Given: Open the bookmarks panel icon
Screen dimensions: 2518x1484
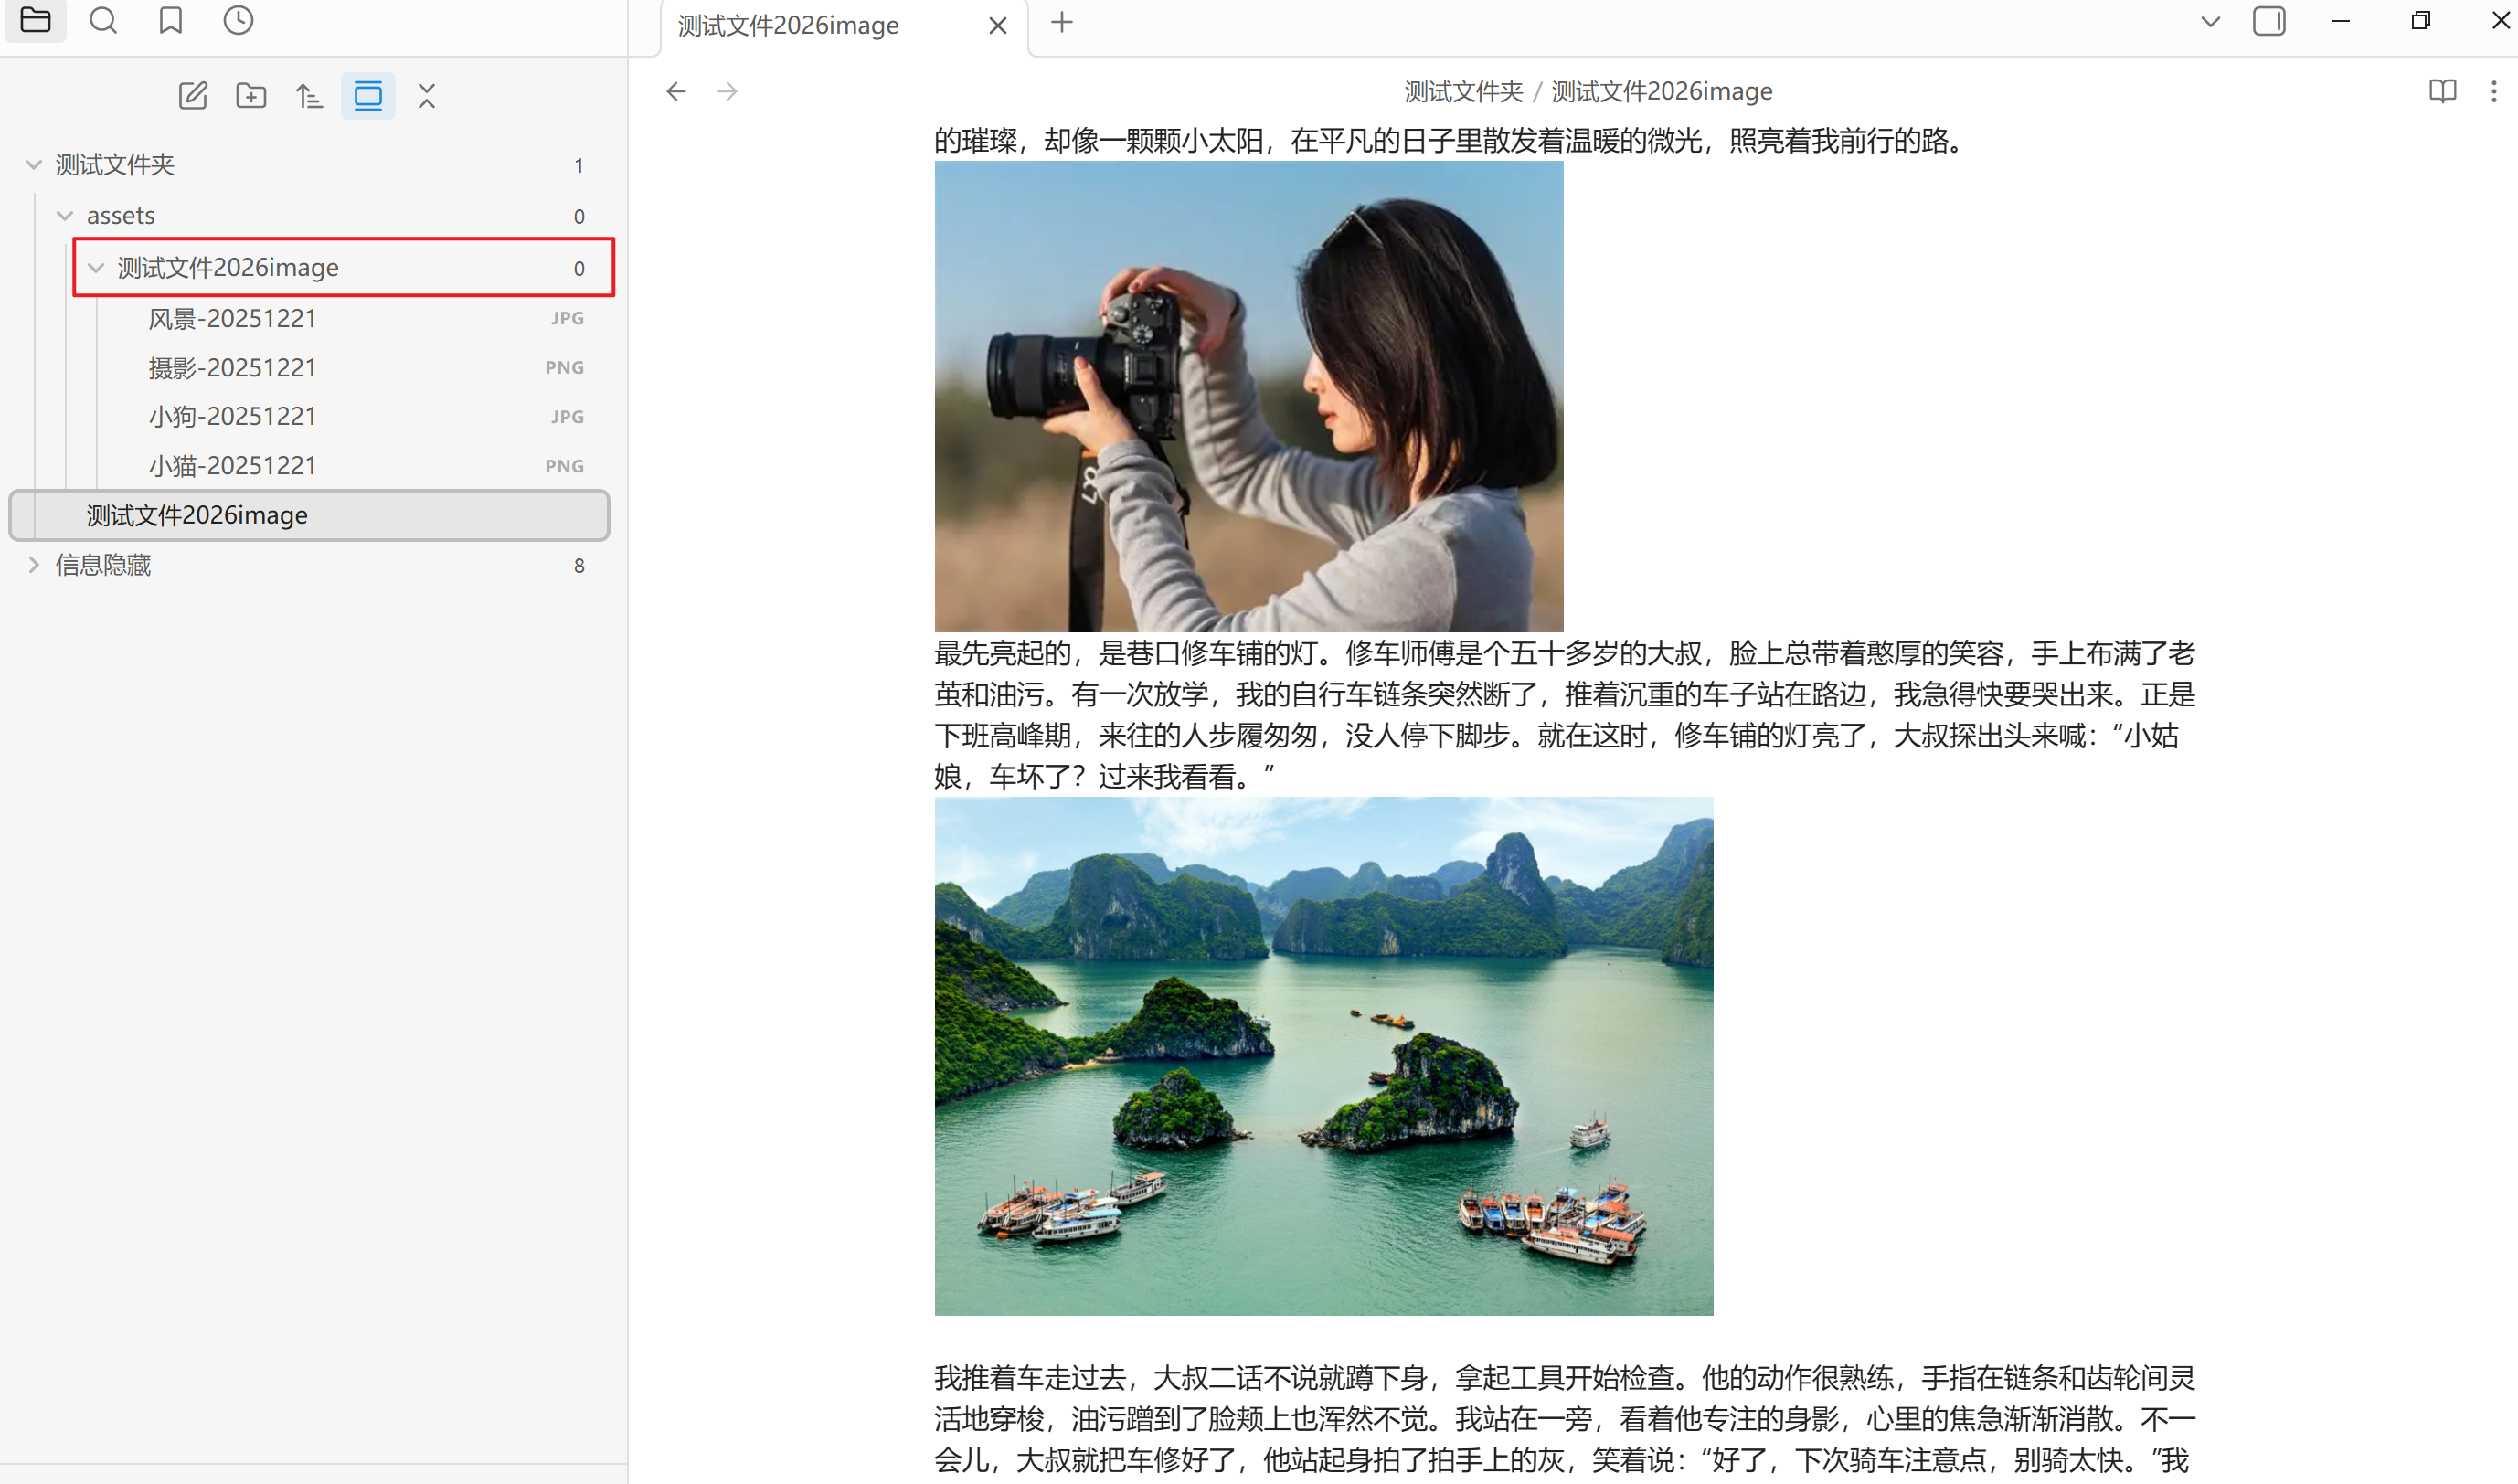Looking at the screenshot, I should click(171, 20).
